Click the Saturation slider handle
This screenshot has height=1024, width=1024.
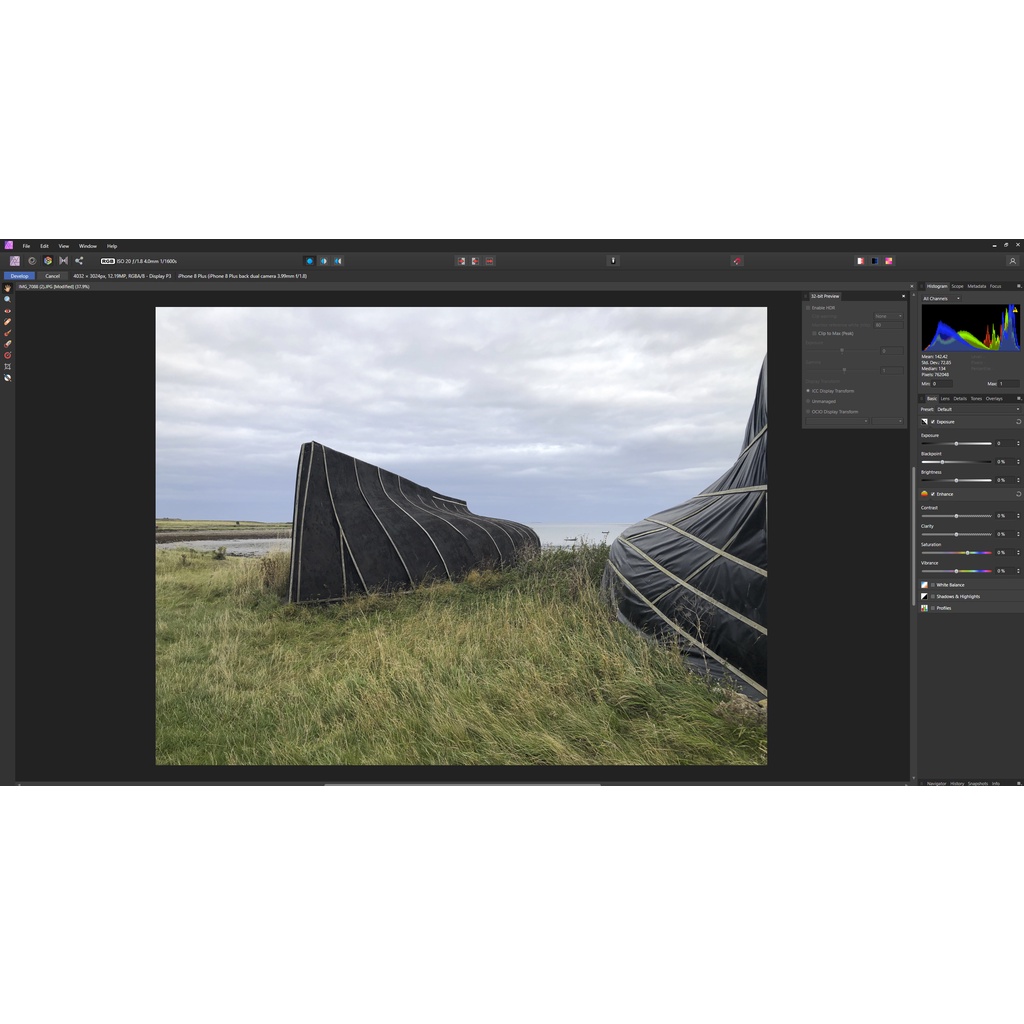coord(967,552)
